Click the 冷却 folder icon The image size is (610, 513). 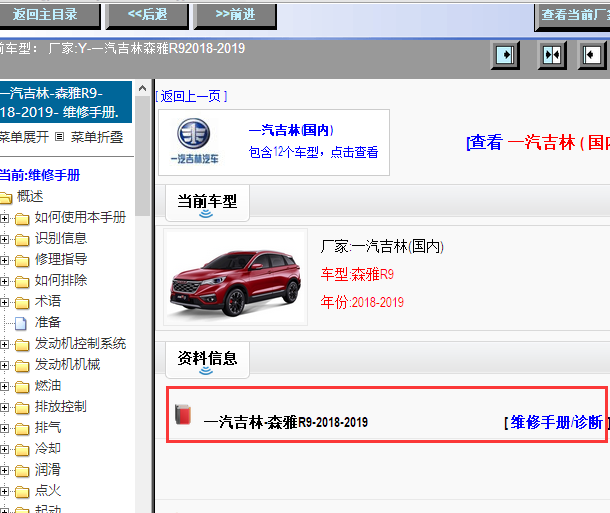22,450
